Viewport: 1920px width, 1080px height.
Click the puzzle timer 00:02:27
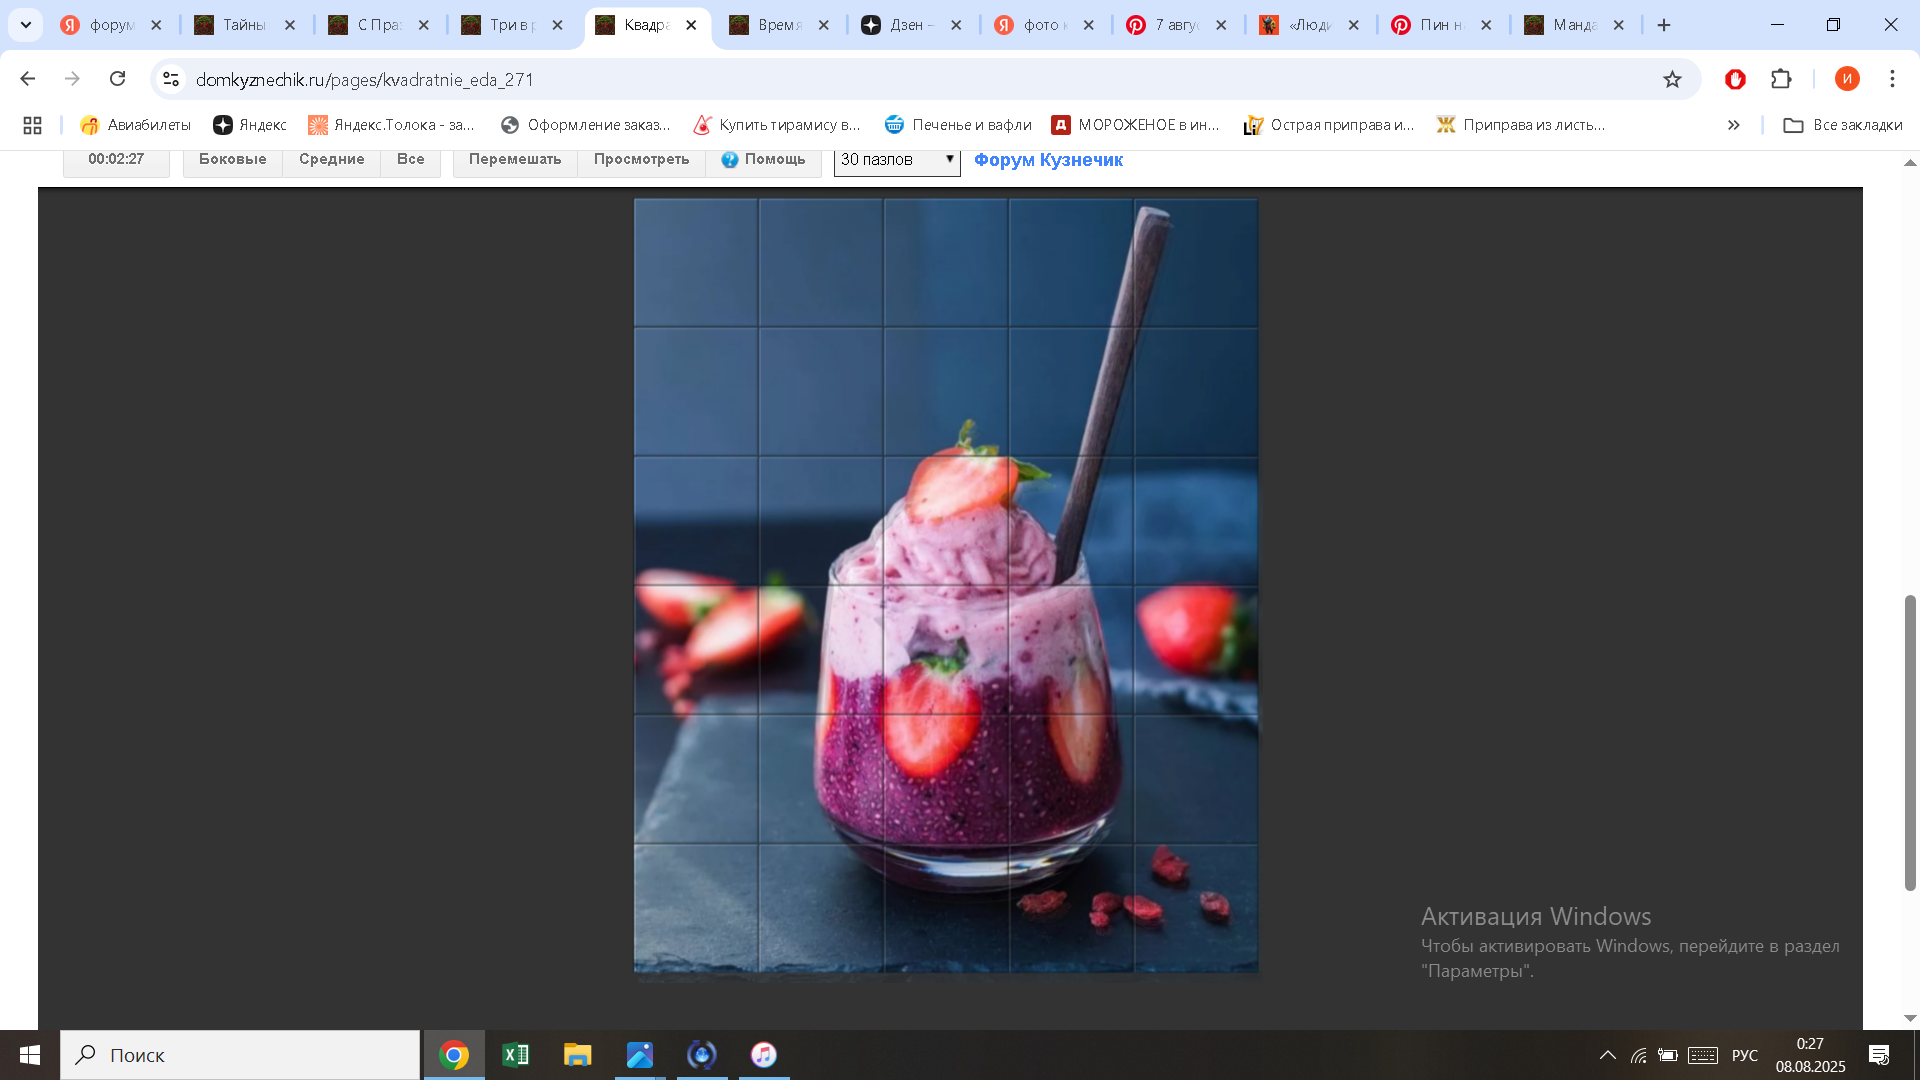[116, 159]
